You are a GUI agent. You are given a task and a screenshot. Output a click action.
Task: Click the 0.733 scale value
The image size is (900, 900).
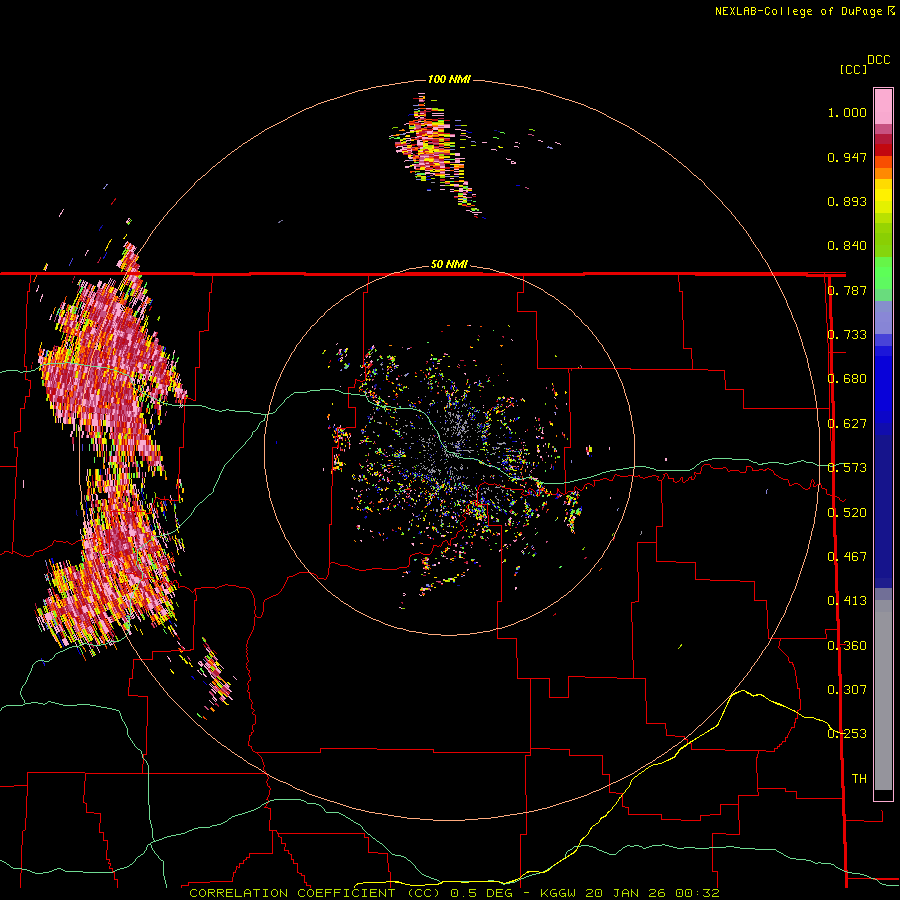click(x=847, y=335)
